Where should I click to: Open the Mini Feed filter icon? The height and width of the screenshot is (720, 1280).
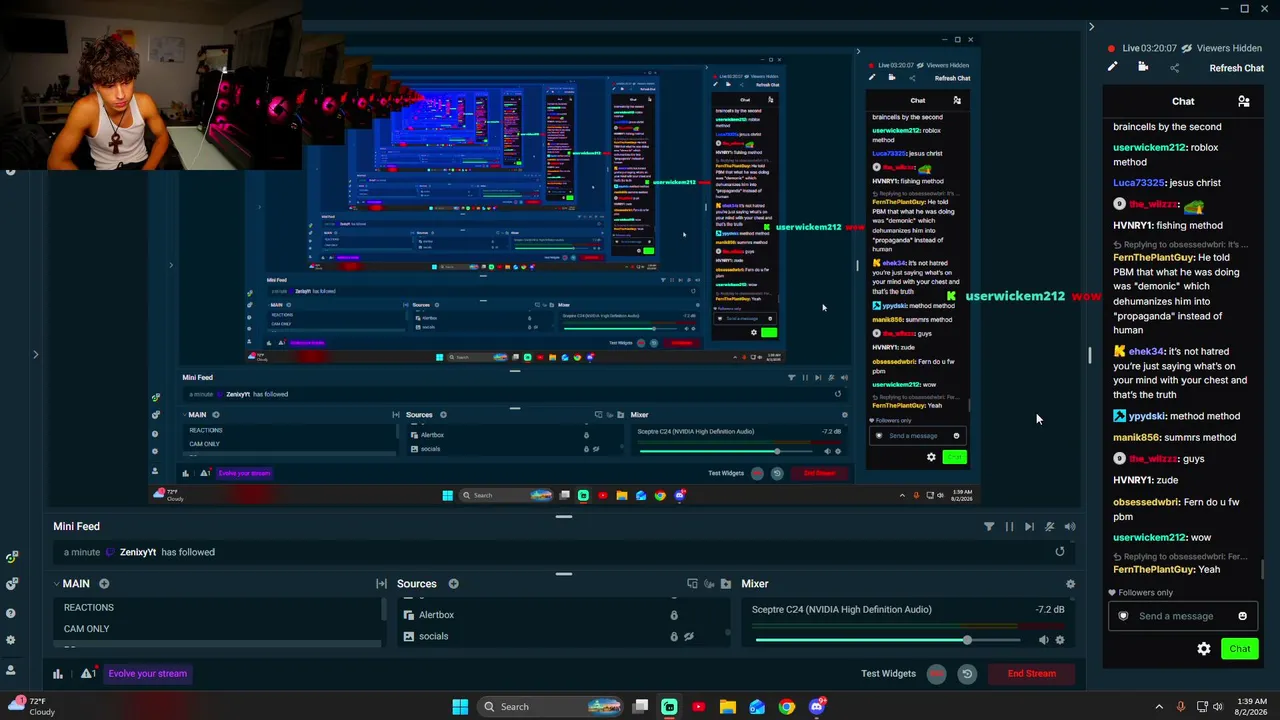click(989, 526)
